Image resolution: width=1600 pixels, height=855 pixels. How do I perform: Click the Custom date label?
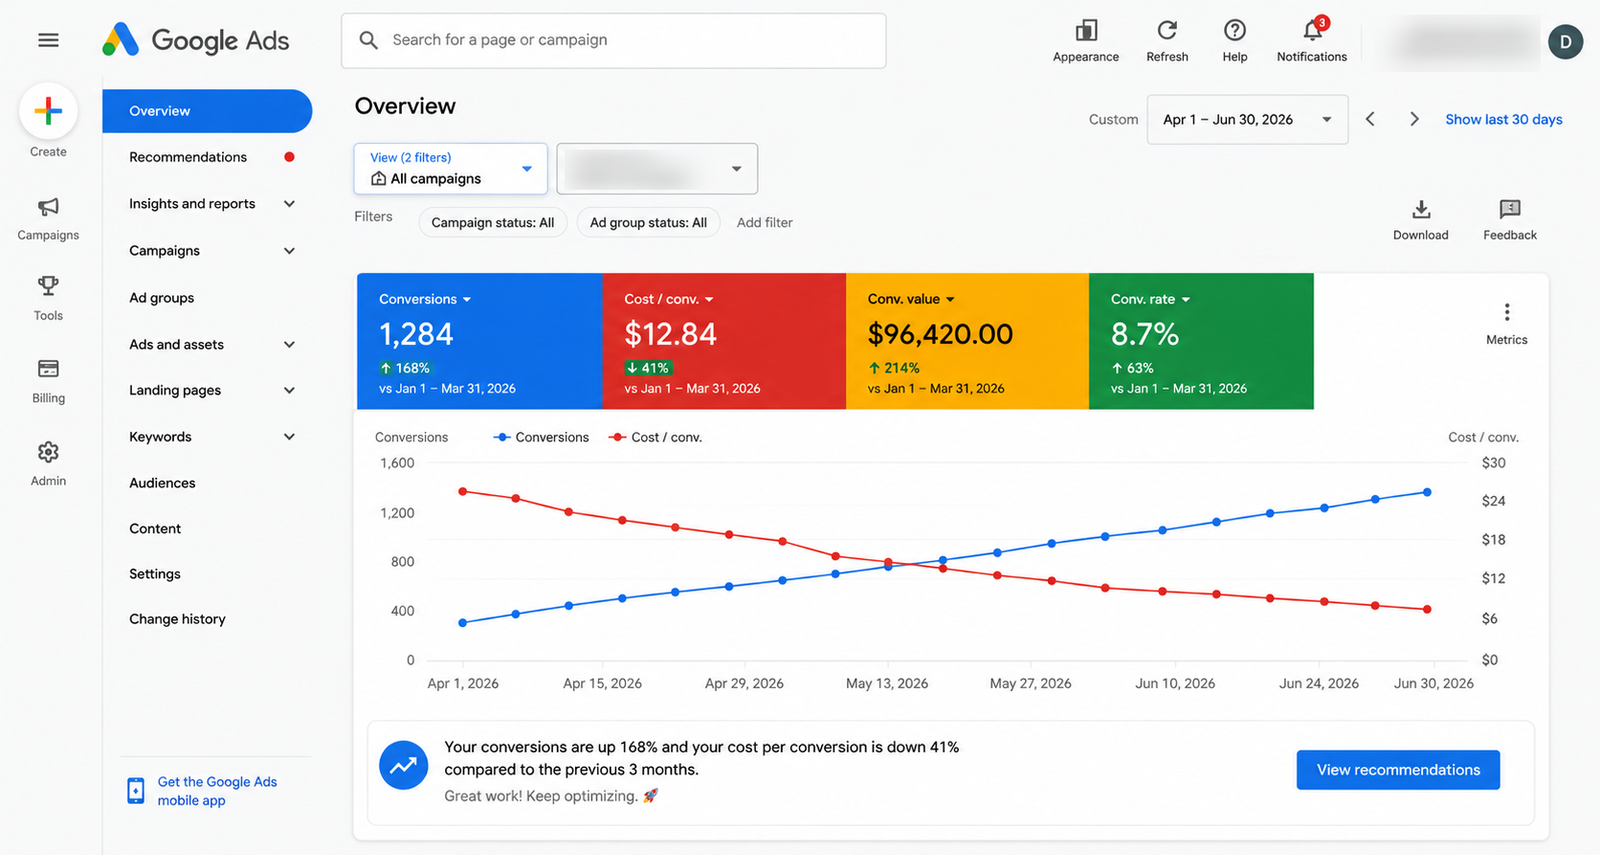click(1113, 119)
